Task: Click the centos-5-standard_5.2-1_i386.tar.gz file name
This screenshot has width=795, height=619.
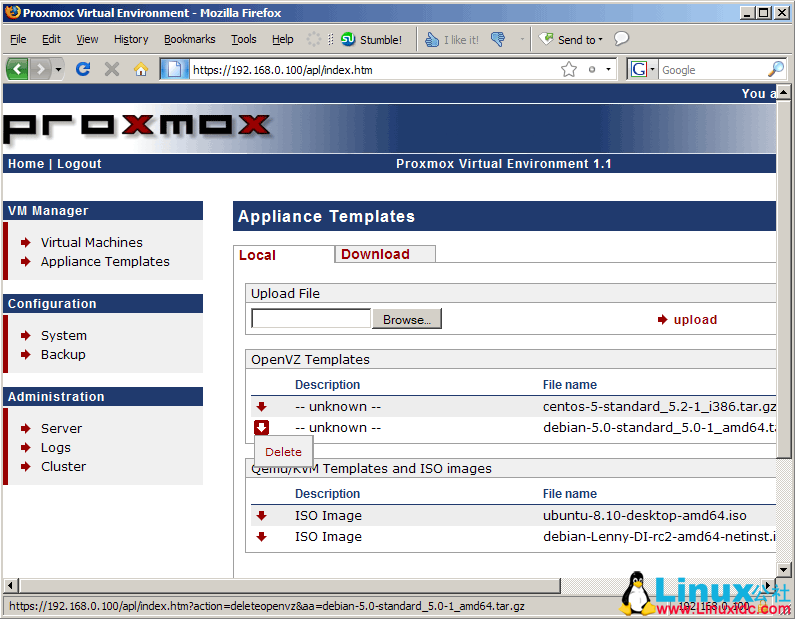Action: tap(659, 407)
